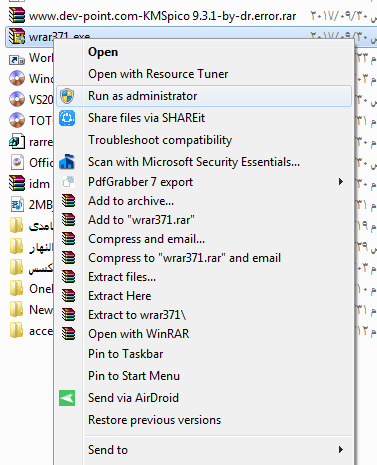Choose Send via AirDroid

[204, 398]
